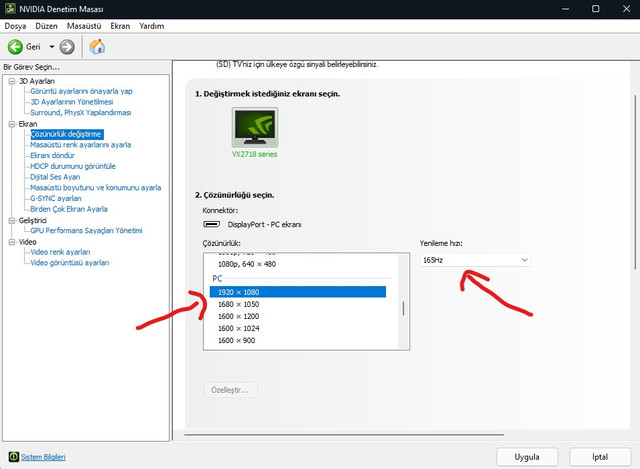
Task: Open the Sistem Bilgileri link
Action: click(x=43, y=457)
